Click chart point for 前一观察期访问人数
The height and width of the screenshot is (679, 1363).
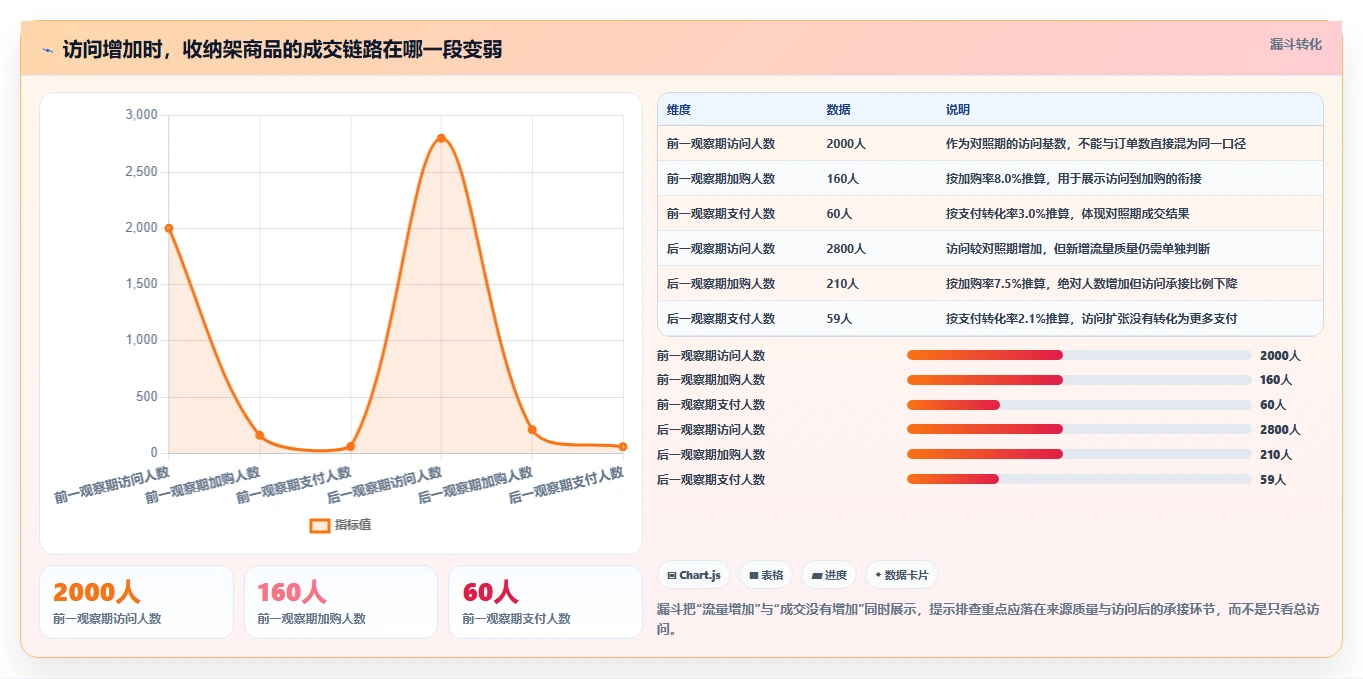coord(169,228)
